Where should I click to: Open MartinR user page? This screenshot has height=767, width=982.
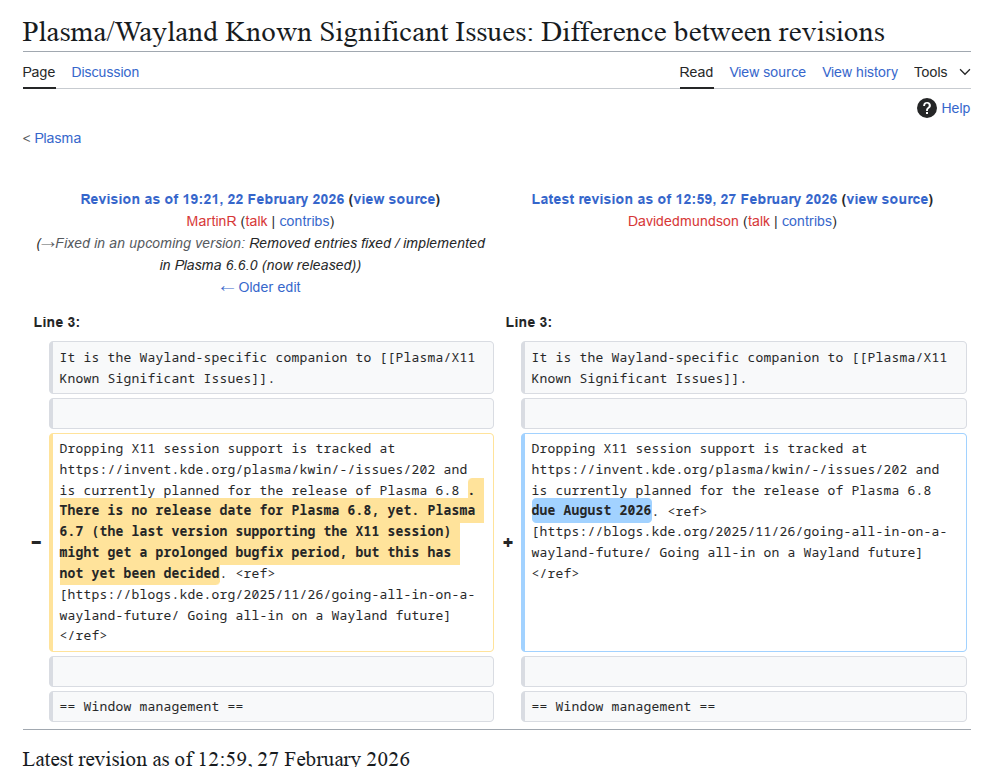(211, 221)
